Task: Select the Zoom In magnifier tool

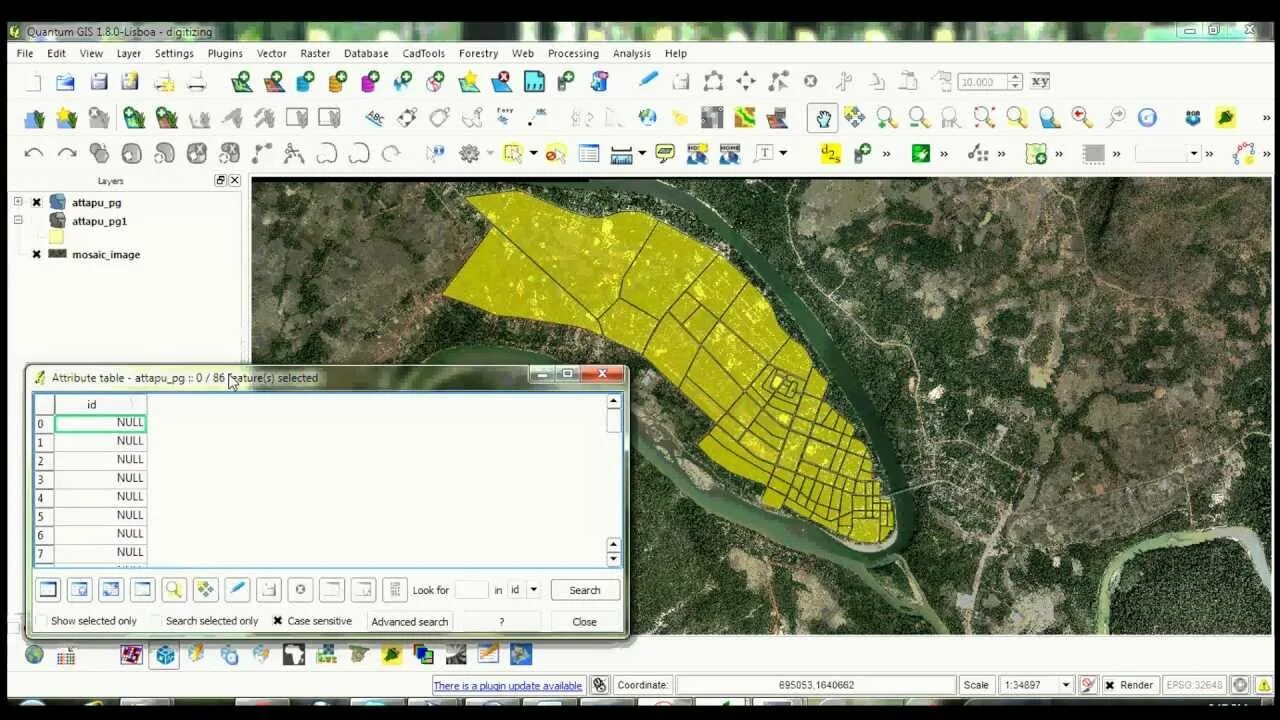Action: 884,117
